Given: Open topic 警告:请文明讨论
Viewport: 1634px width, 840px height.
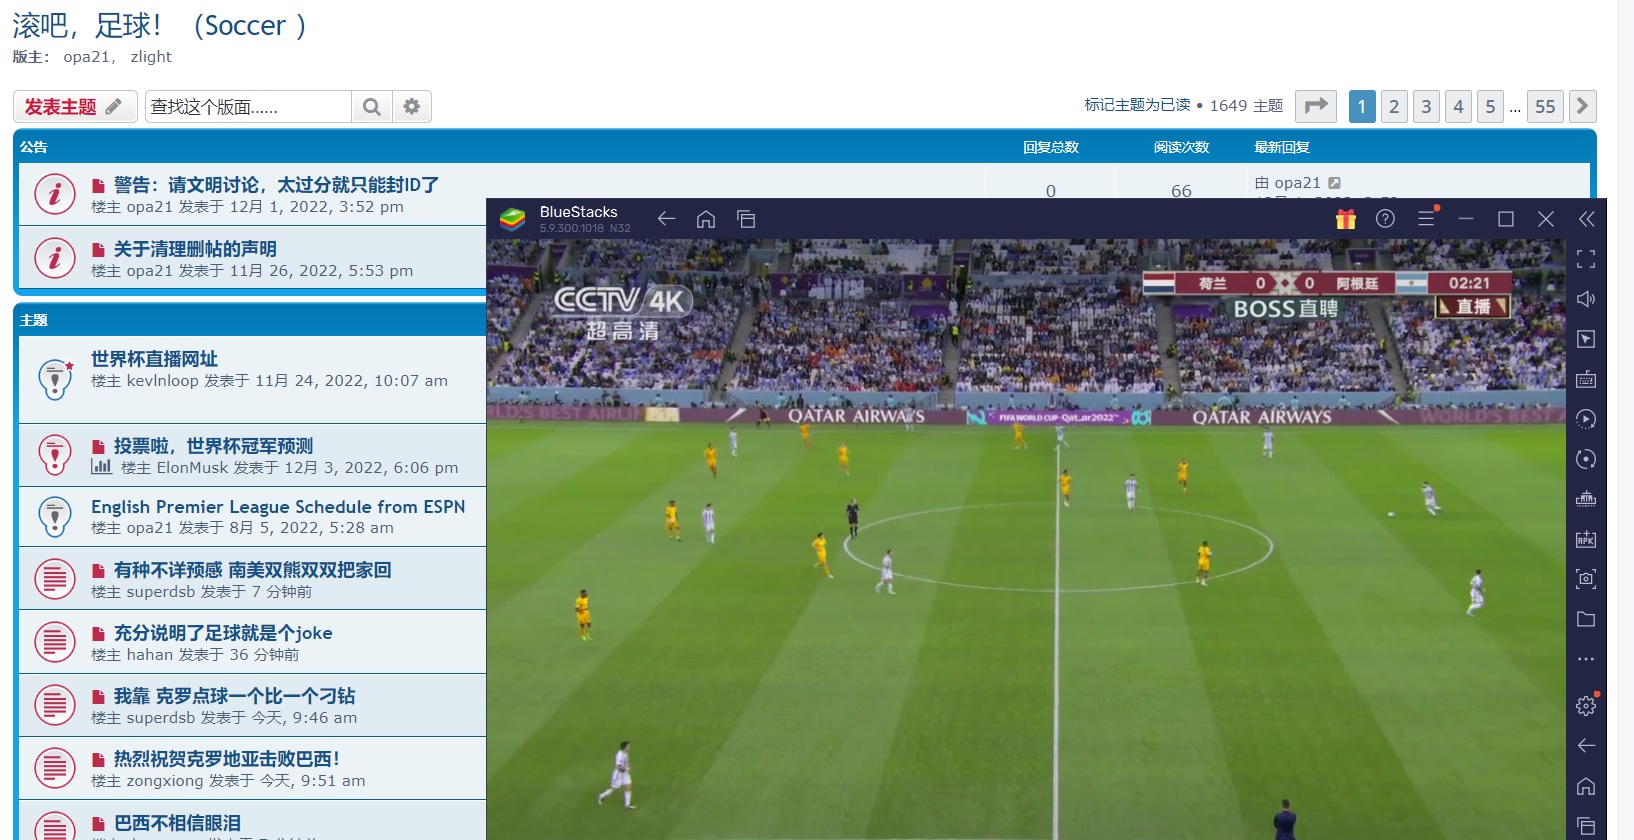Looking at the screenshot, I should (x=276, y=185).
